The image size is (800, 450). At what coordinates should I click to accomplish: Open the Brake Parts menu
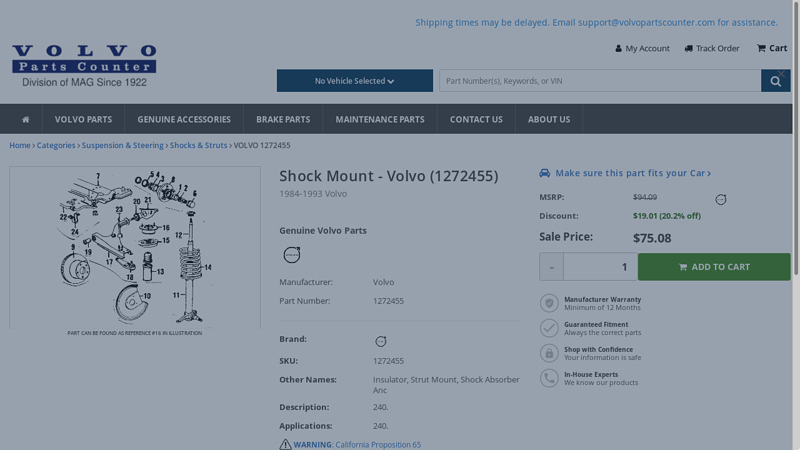click(x=283, y=119)
